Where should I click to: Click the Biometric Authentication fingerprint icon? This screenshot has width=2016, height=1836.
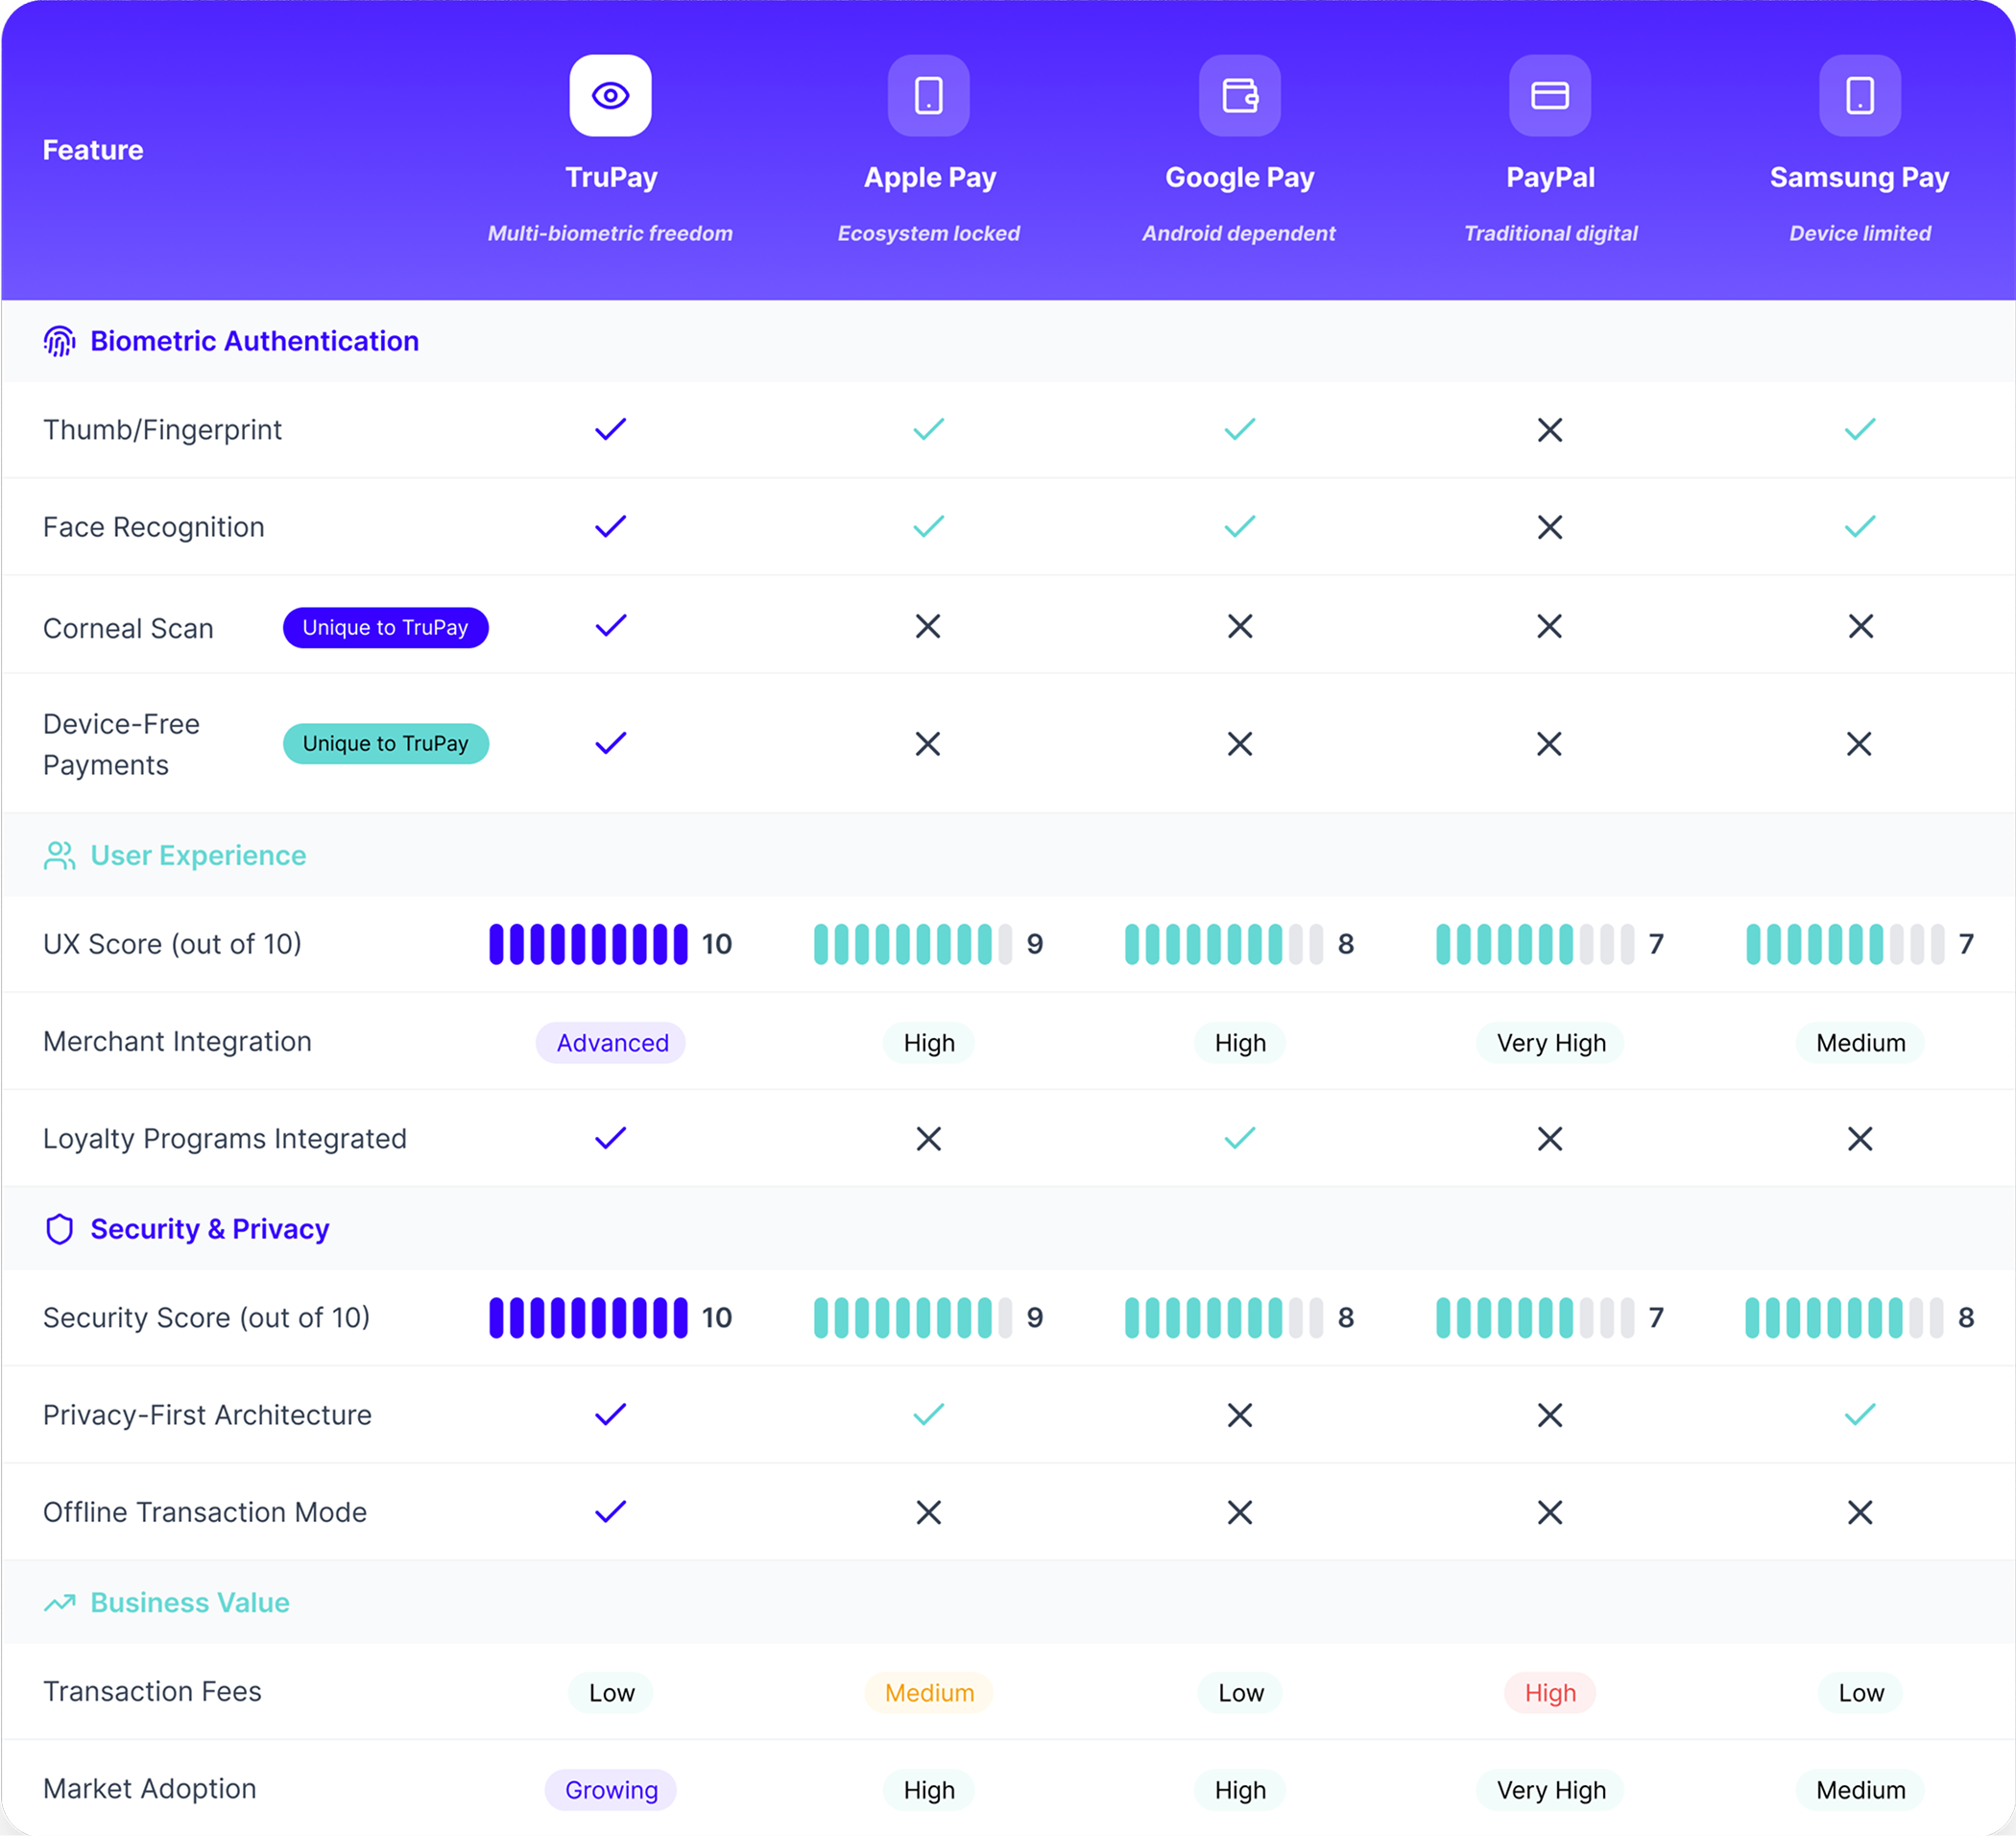pos(59,341)
